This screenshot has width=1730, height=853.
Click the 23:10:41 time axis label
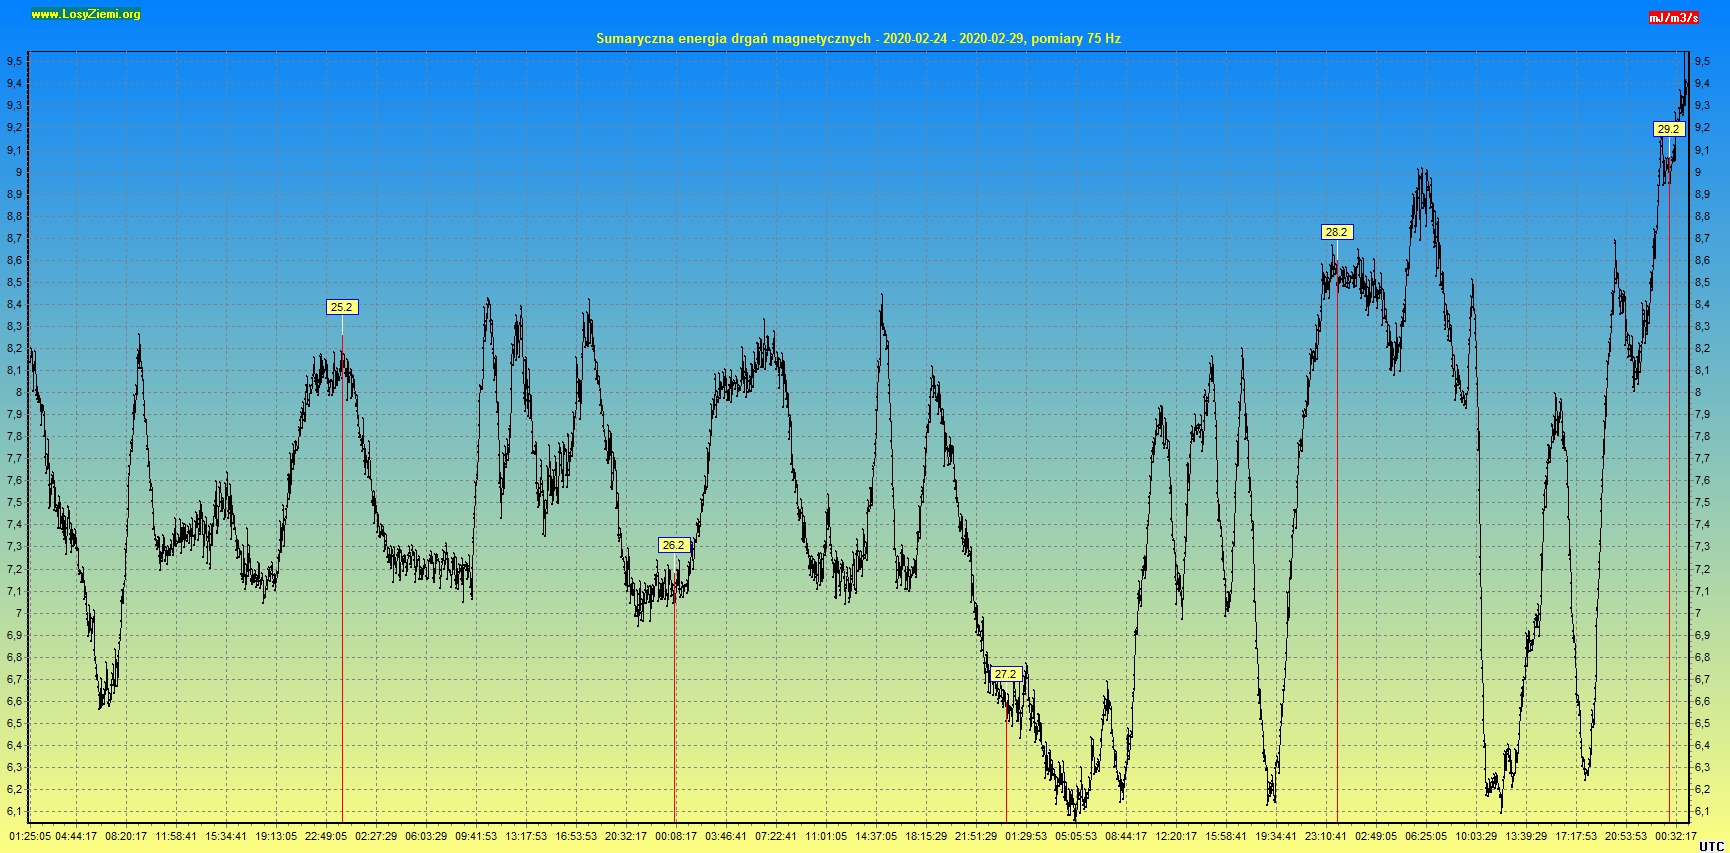[x=1326, y=836]
